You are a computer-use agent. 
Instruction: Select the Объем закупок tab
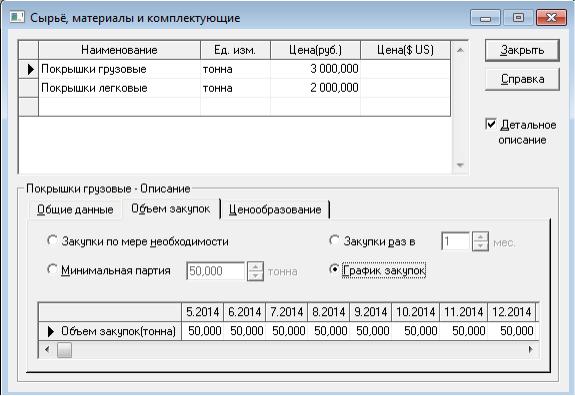point(171,209)
